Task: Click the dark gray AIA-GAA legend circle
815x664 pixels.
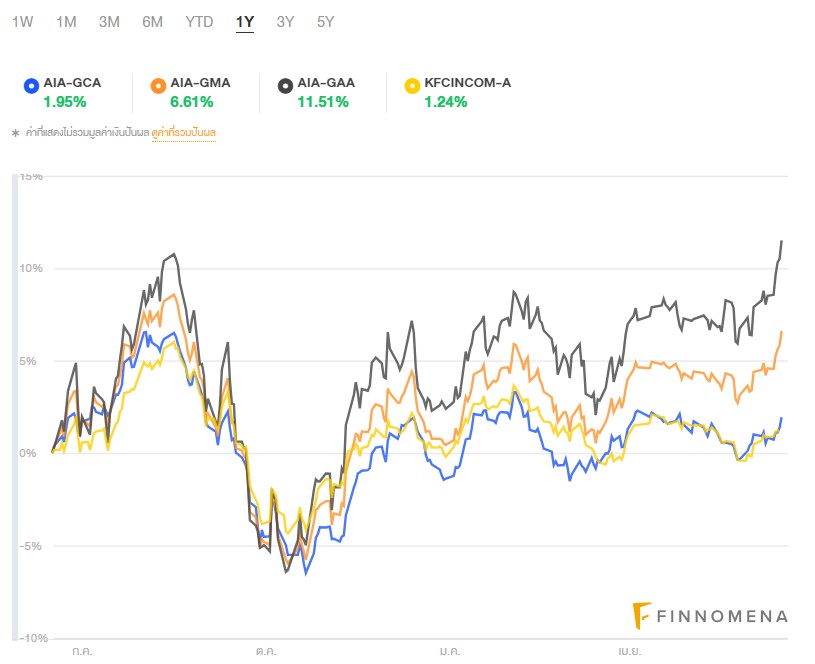Action: point(286,85)
